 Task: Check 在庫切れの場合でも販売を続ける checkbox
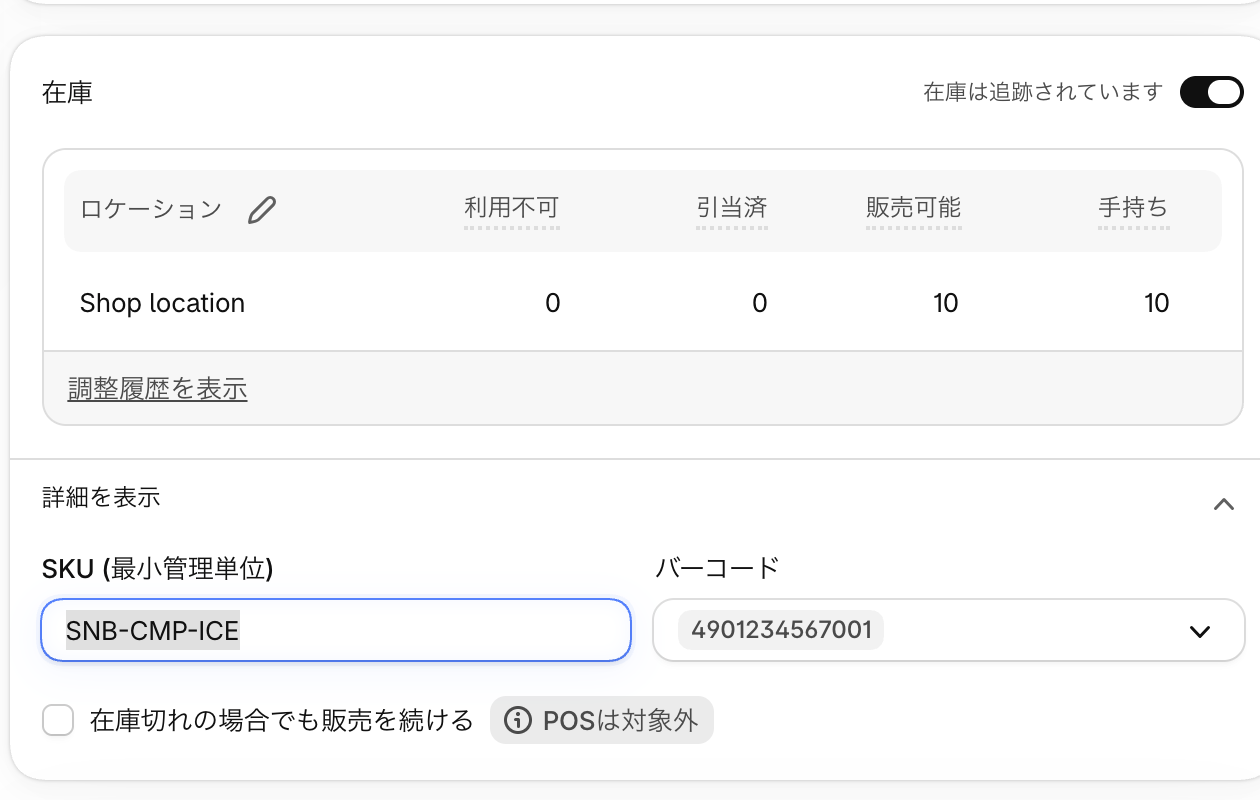58,720
